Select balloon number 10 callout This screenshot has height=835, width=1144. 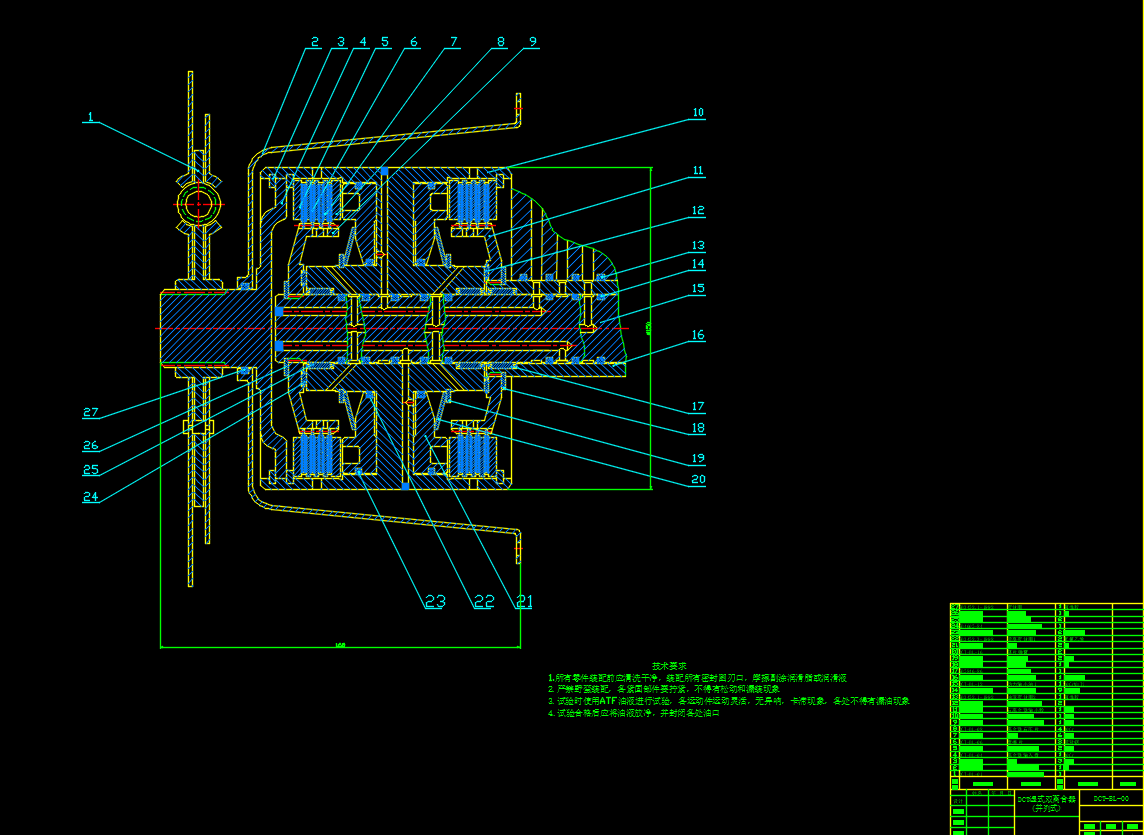click(698, 113)
